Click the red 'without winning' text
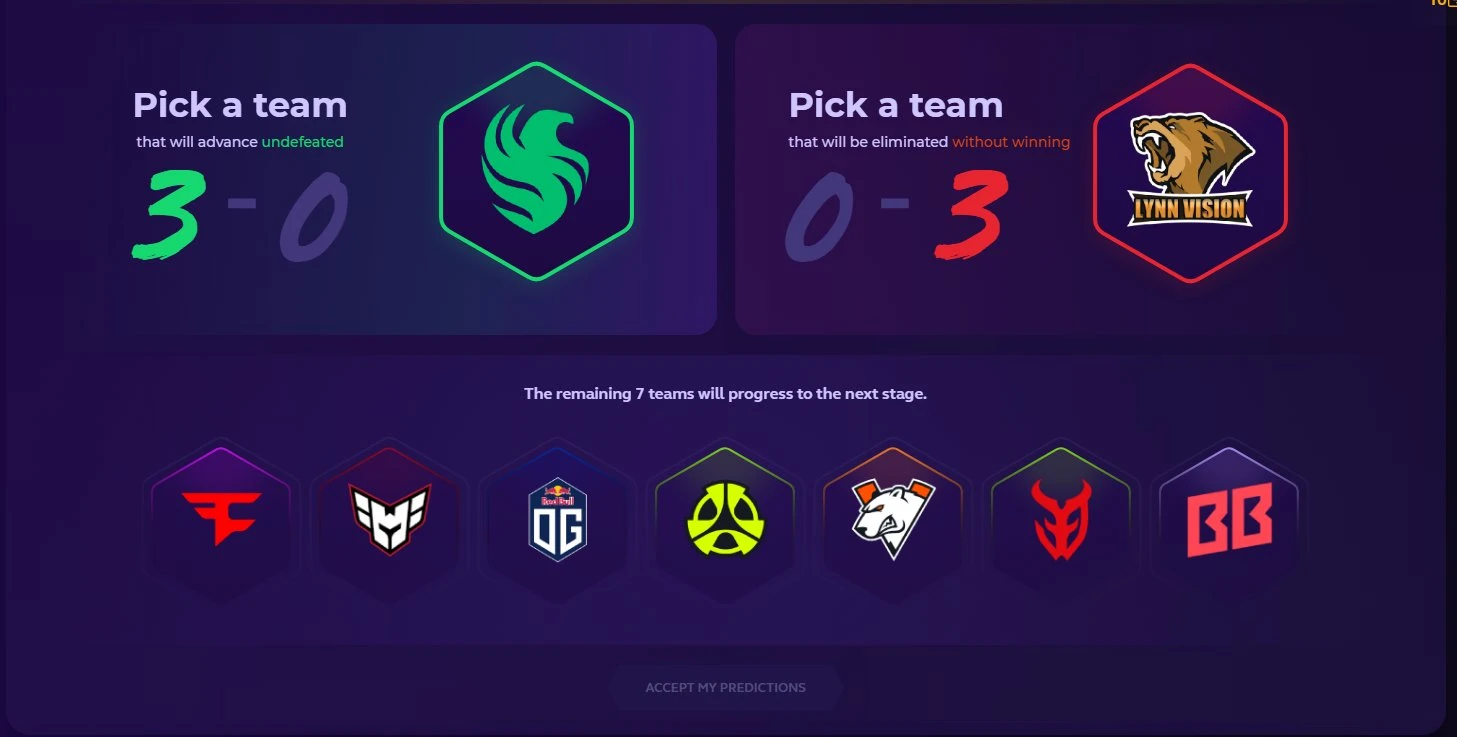The height and width of the screenshot is (737, 1457). click(1011, 142)
